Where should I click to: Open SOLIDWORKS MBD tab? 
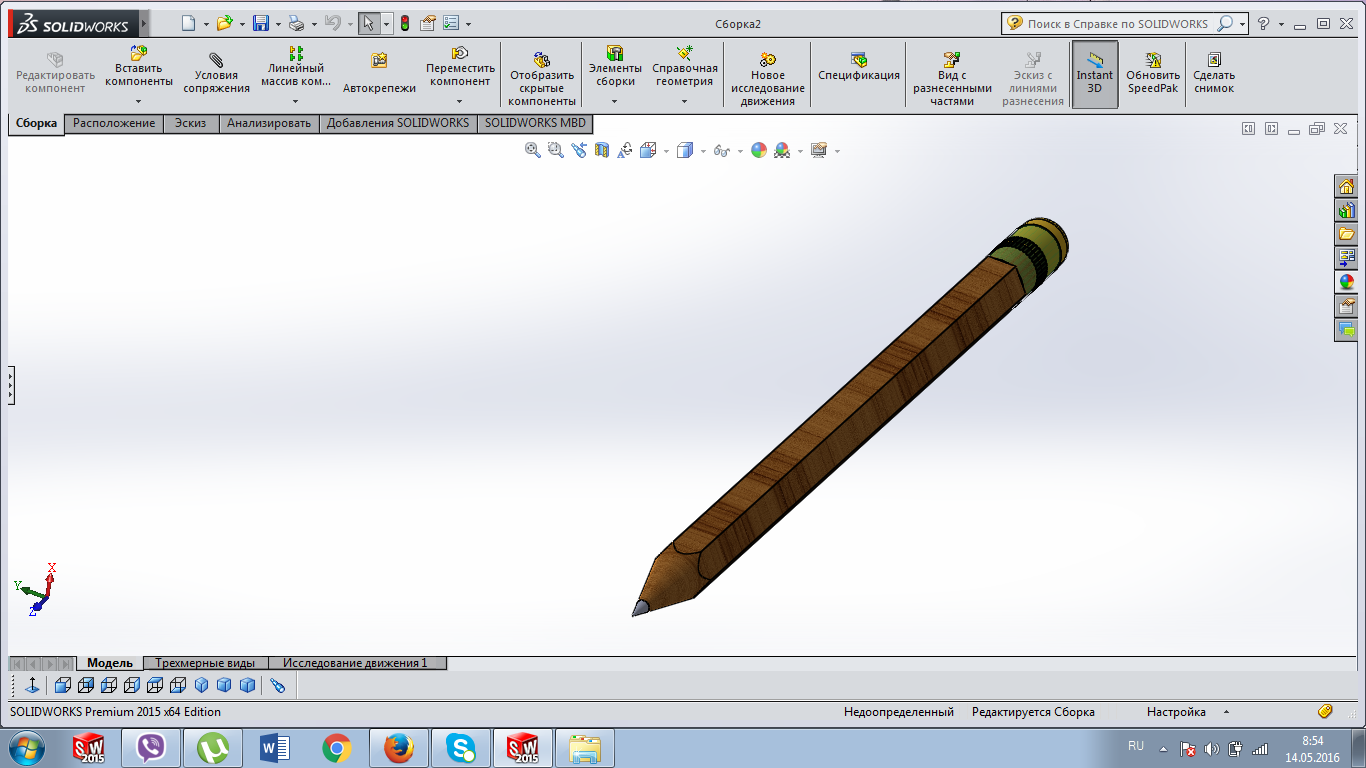point(535,123)
